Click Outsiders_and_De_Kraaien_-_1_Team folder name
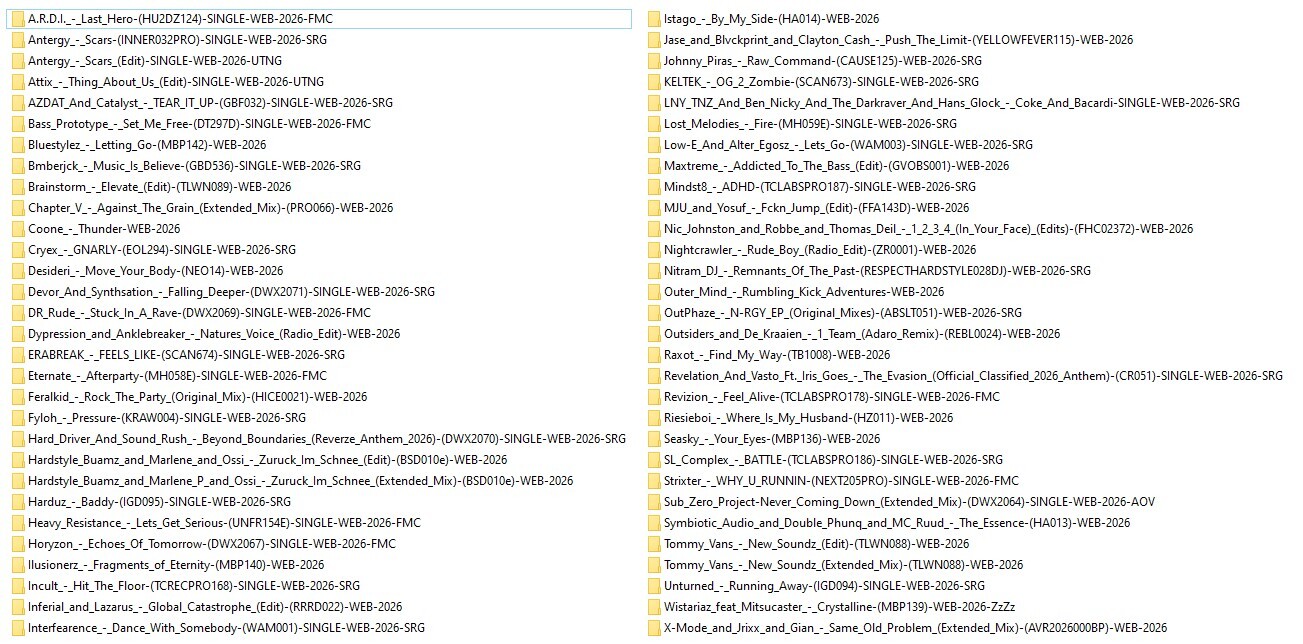Viewport: 1303px width, 644px height. [x=862, y=334]
